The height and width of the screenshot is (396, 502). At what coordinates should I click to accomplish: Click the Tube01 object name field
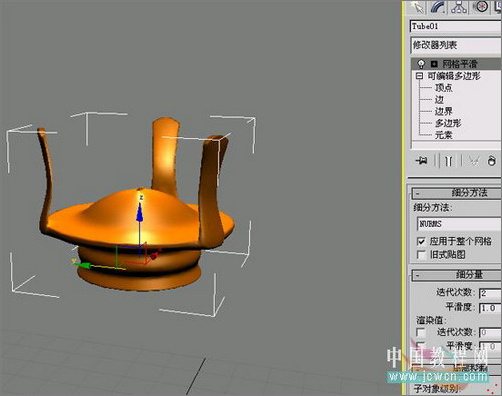pos(456,27)
